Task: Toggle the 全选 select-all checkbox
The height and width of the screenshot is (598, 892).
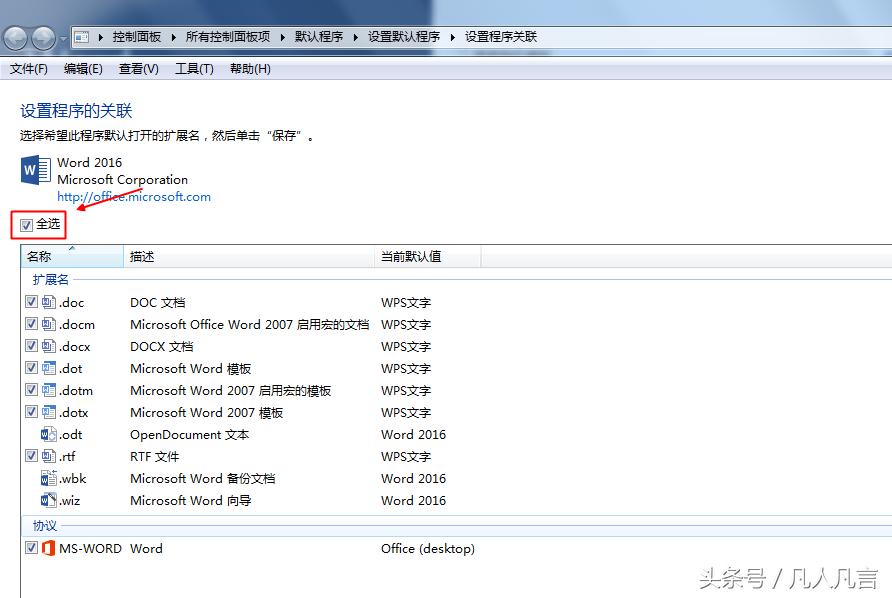Action: [x=25, y=225]
